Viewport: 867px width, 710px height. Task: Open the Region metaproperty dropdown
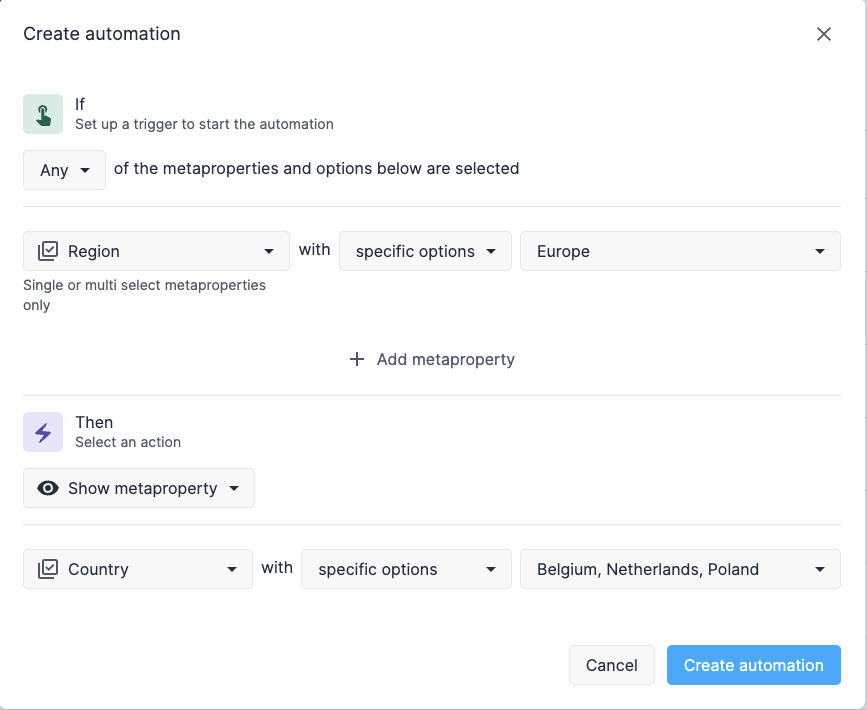coord(156,251)
